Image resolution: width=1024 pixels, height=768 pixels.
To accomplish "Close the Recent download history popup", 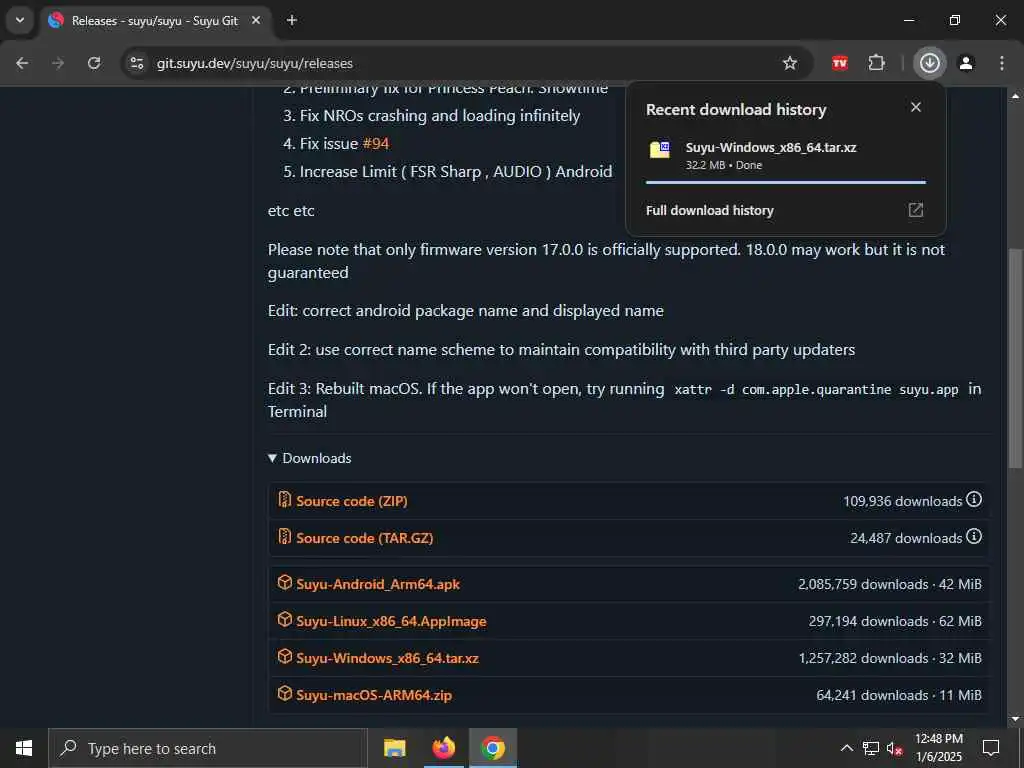I will tap(916, 107).
